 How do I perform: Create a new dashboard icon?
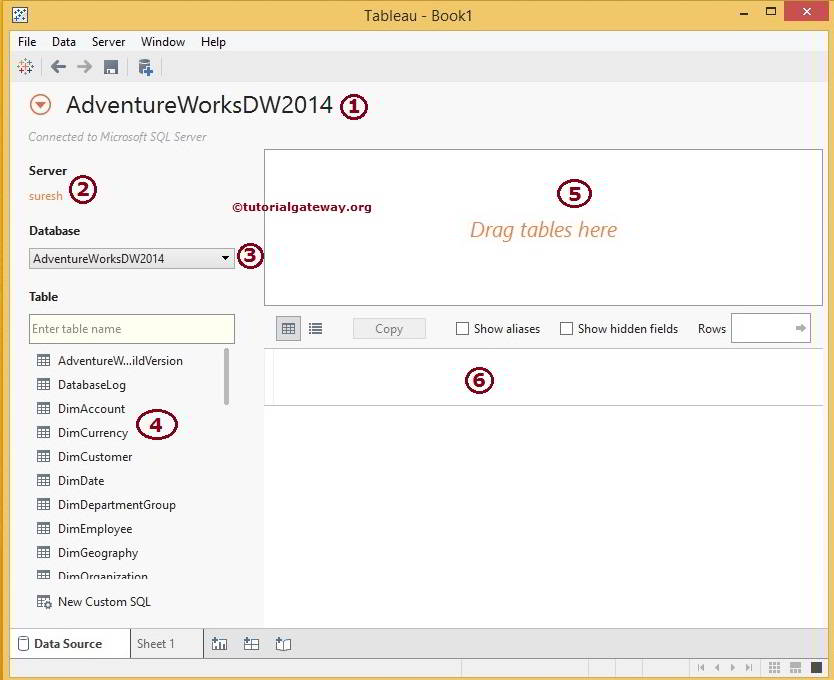pos(251,644)
